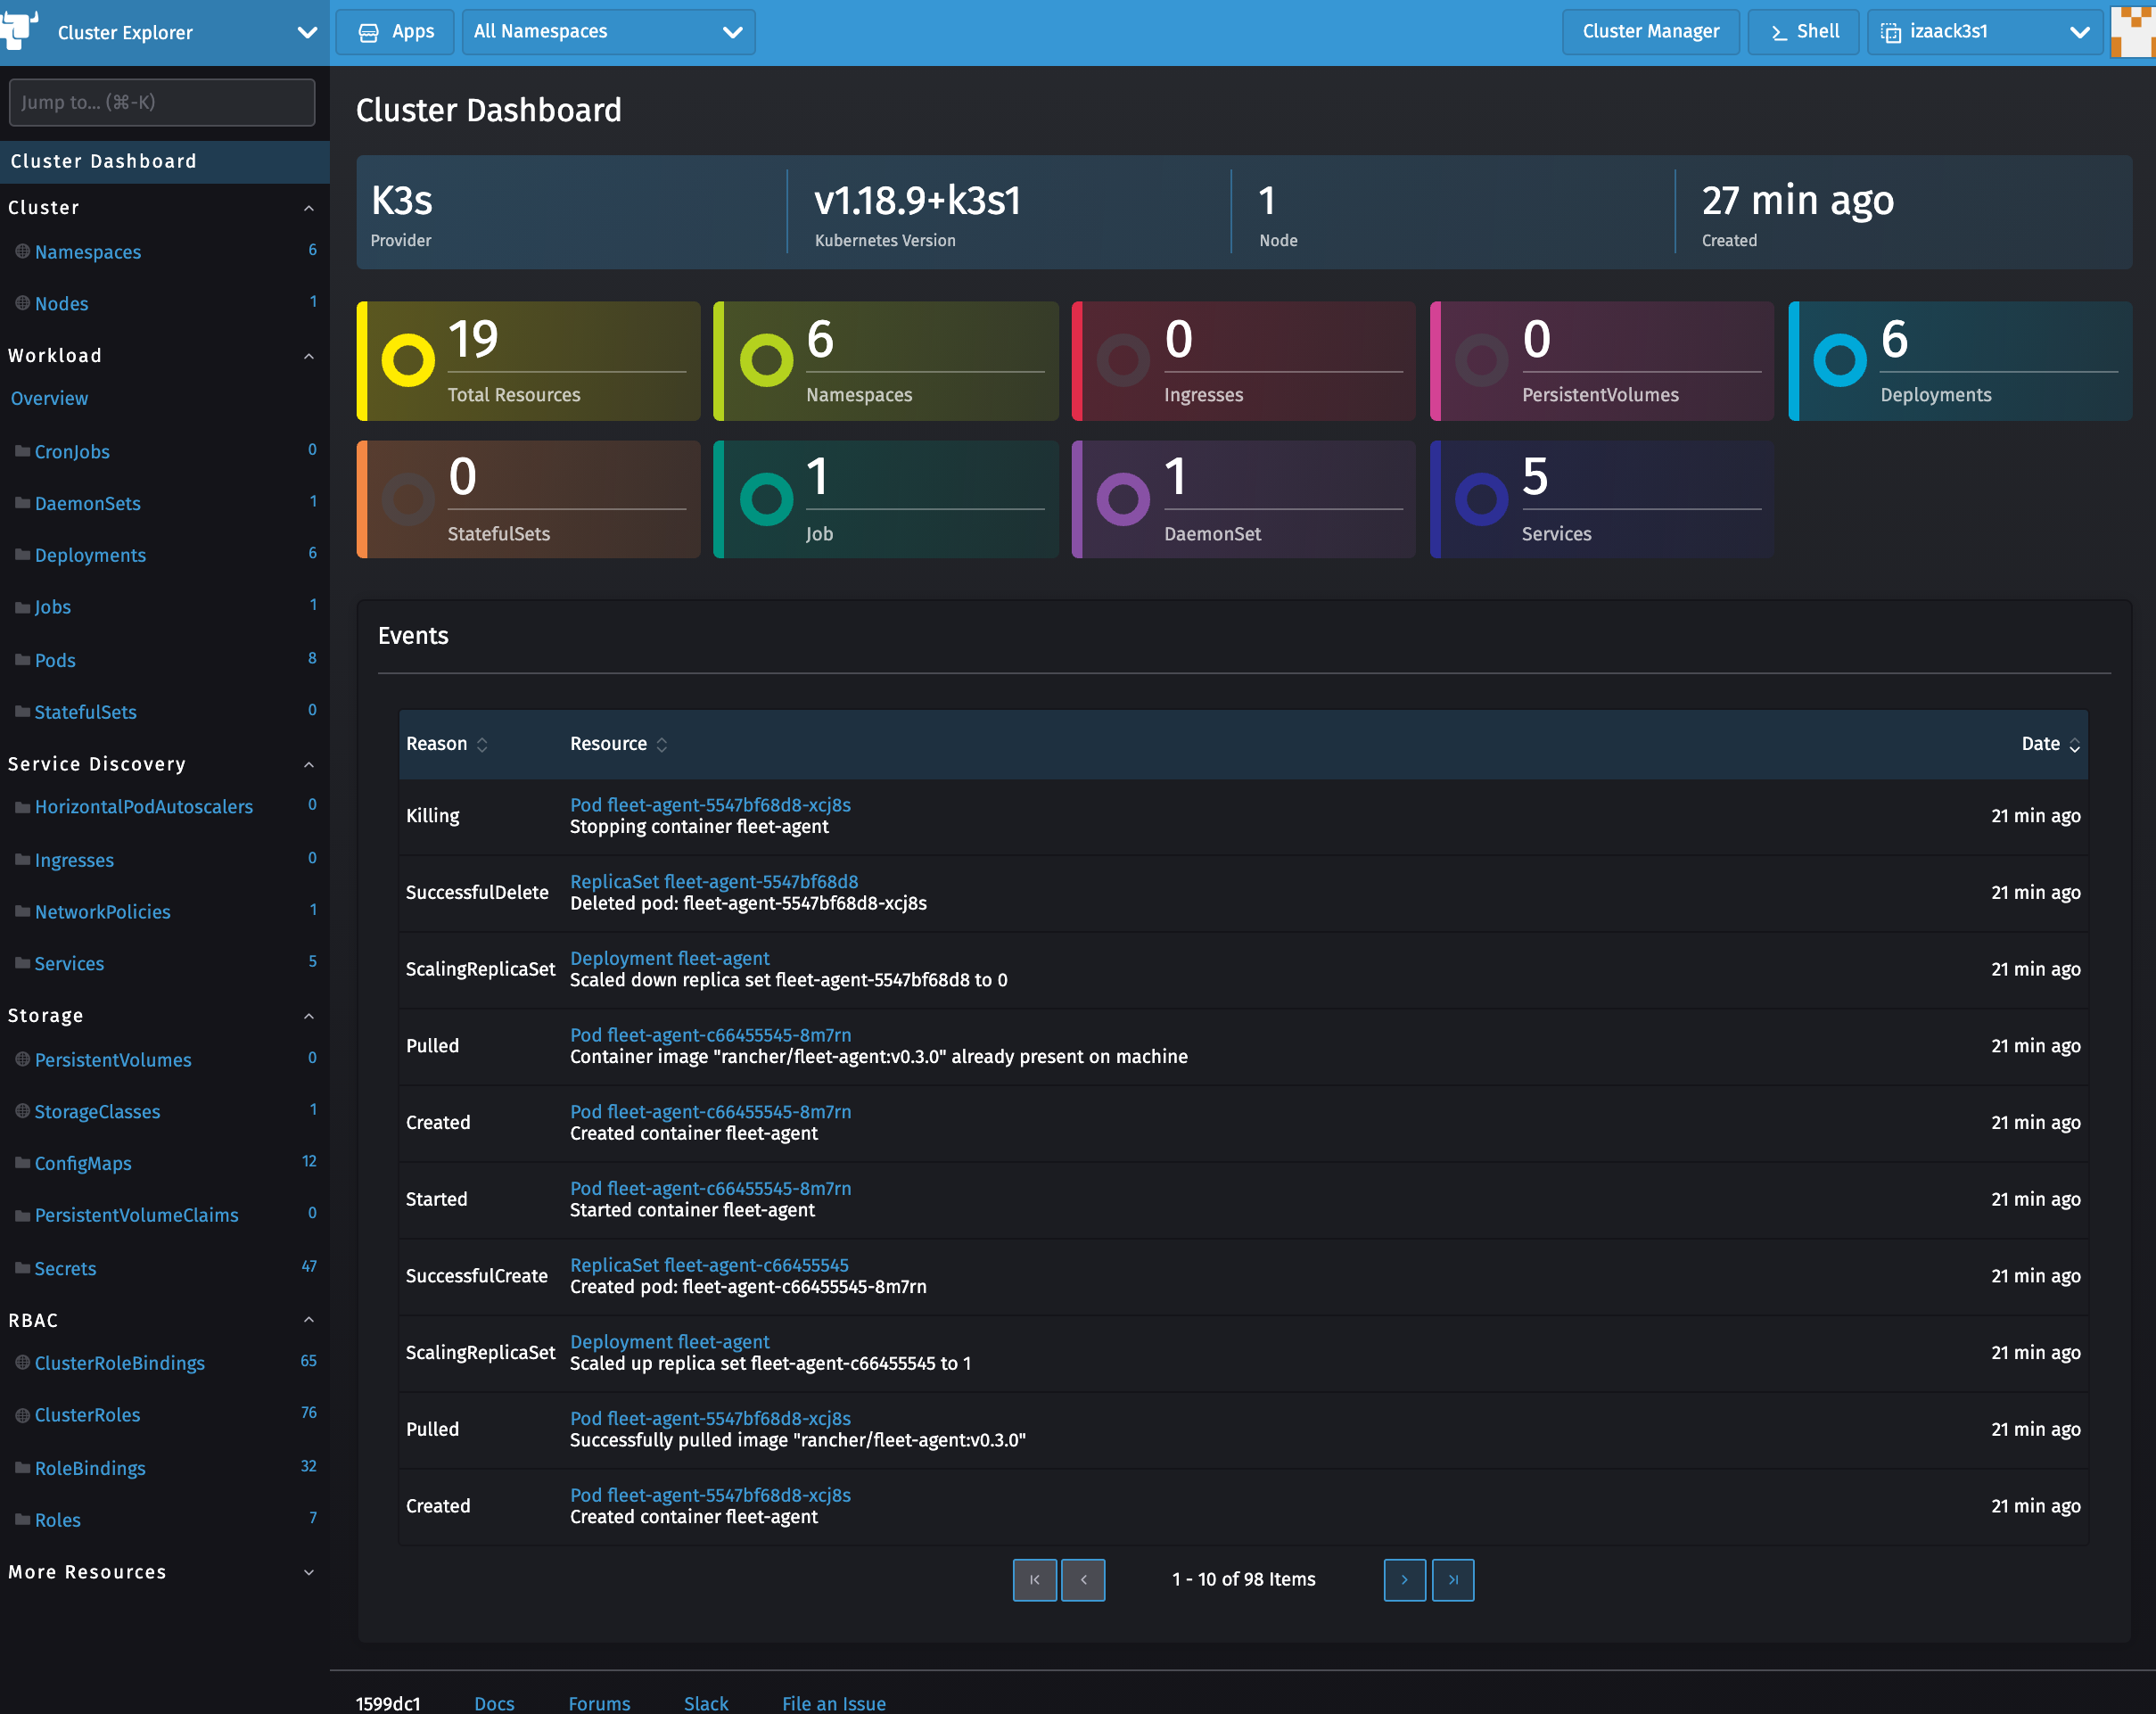The image size is (2156, 1714).
Task: Click the folder icon beside Secrets
Action: 21,1267
